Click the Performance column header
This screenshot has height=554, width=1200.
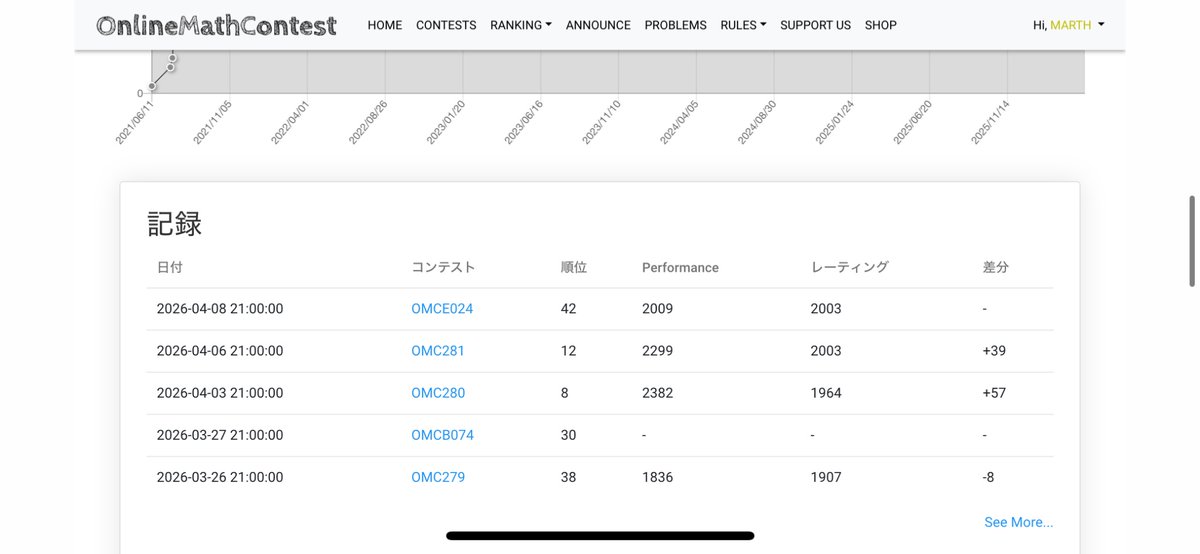tap(680, 267)
